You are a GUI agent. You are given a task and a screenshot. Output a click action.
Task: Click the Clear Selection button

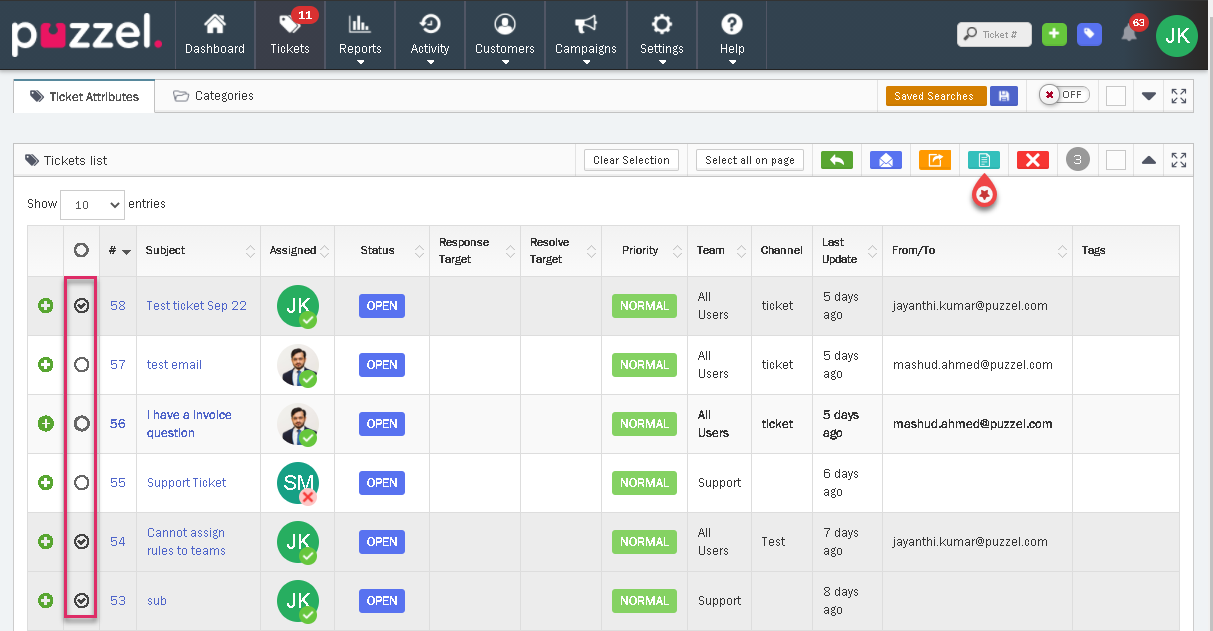(x=631, y=160)
